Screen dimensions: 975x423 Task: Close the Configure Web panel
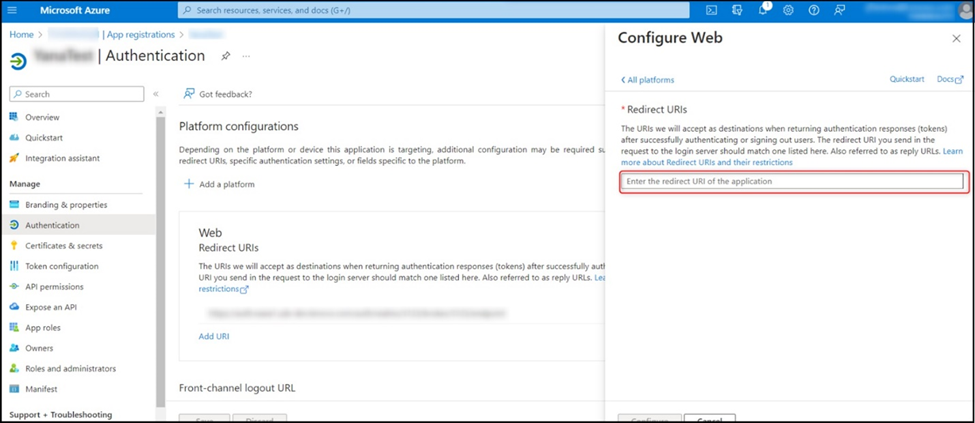point(955,38)
